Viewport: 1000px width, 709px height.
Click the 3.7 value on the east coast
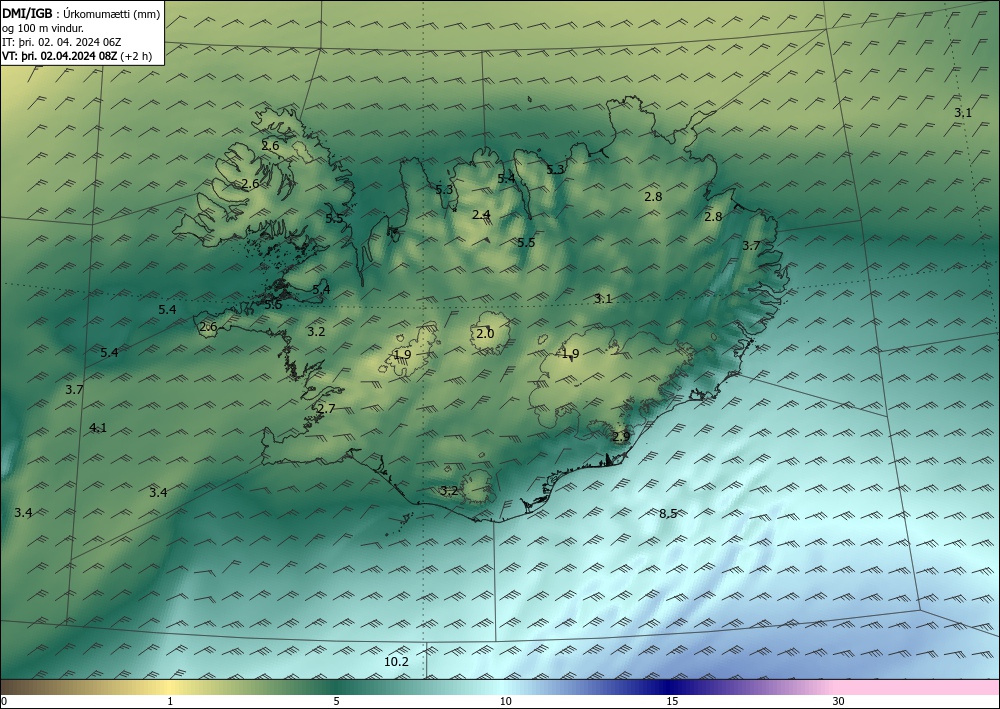point(751,245)
